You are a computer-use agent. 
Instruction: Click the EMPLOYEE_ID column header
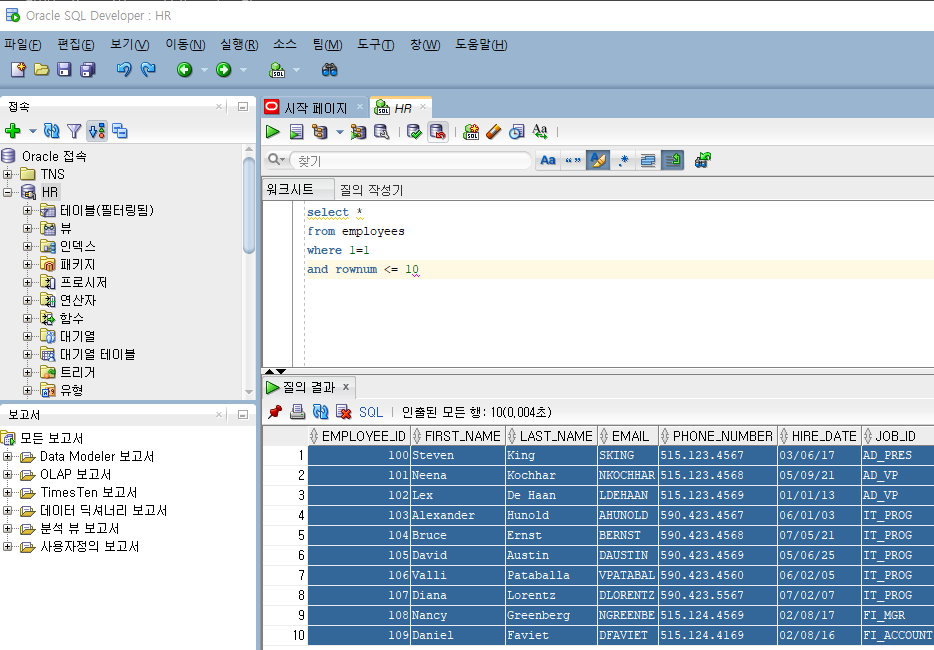click(359, 436)
